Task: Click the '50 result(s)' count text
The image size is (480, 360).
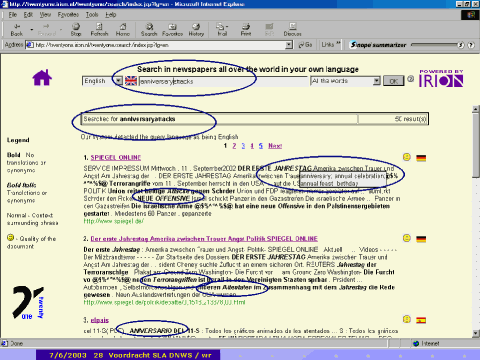Action: click(410, 119)
